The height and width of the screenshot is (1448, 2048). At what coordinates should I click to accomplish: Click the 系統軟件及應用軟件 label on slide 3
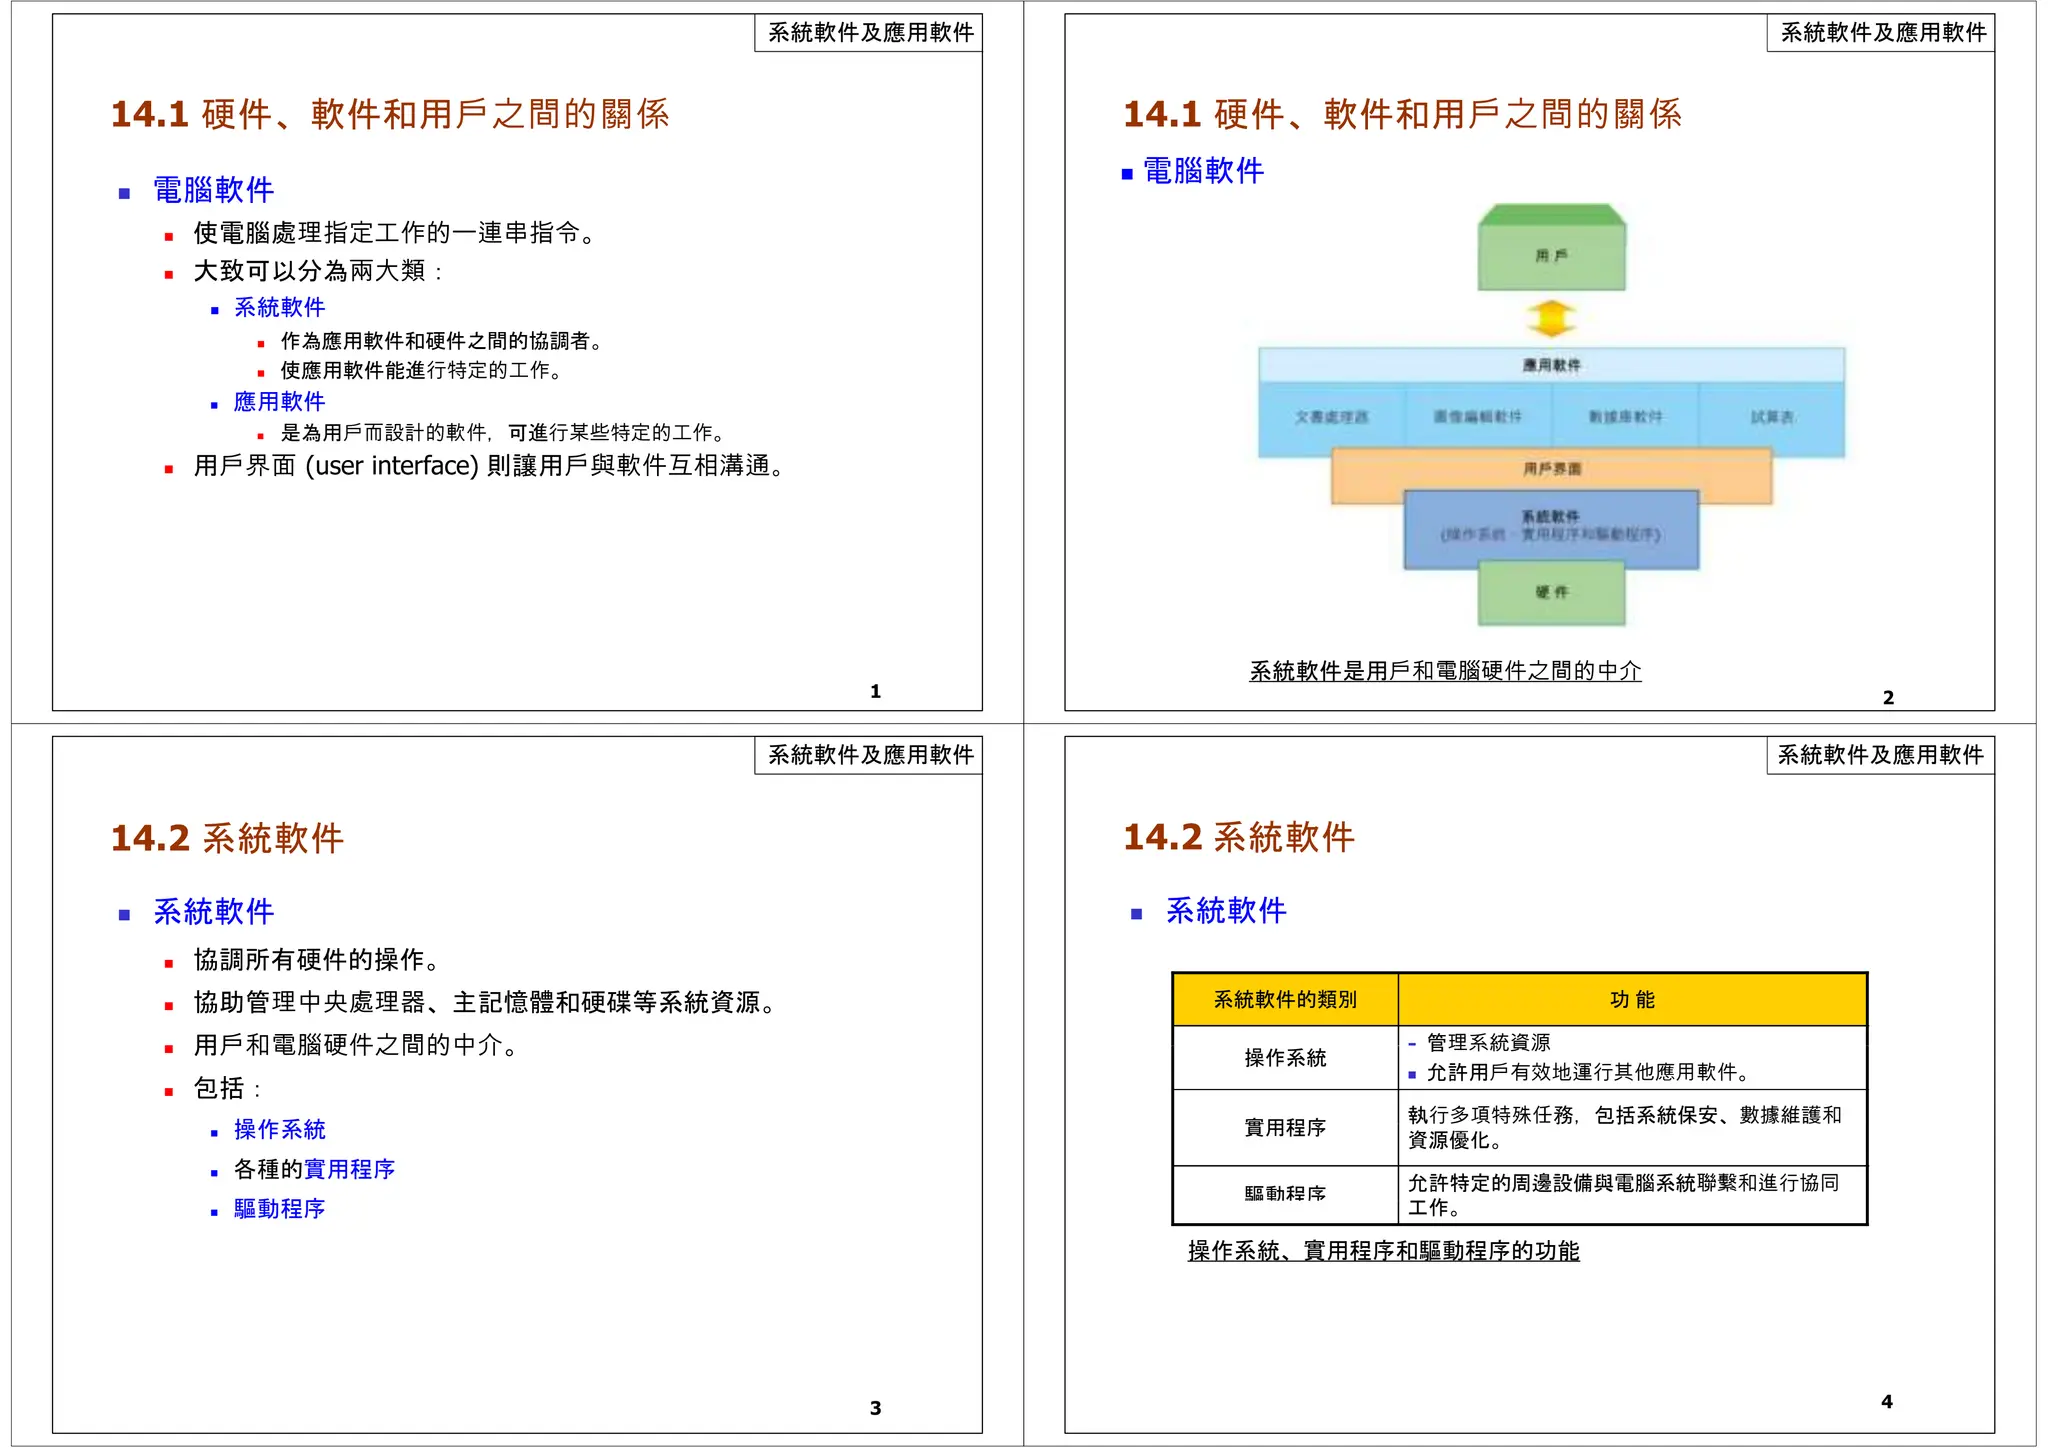coord(869,755)
